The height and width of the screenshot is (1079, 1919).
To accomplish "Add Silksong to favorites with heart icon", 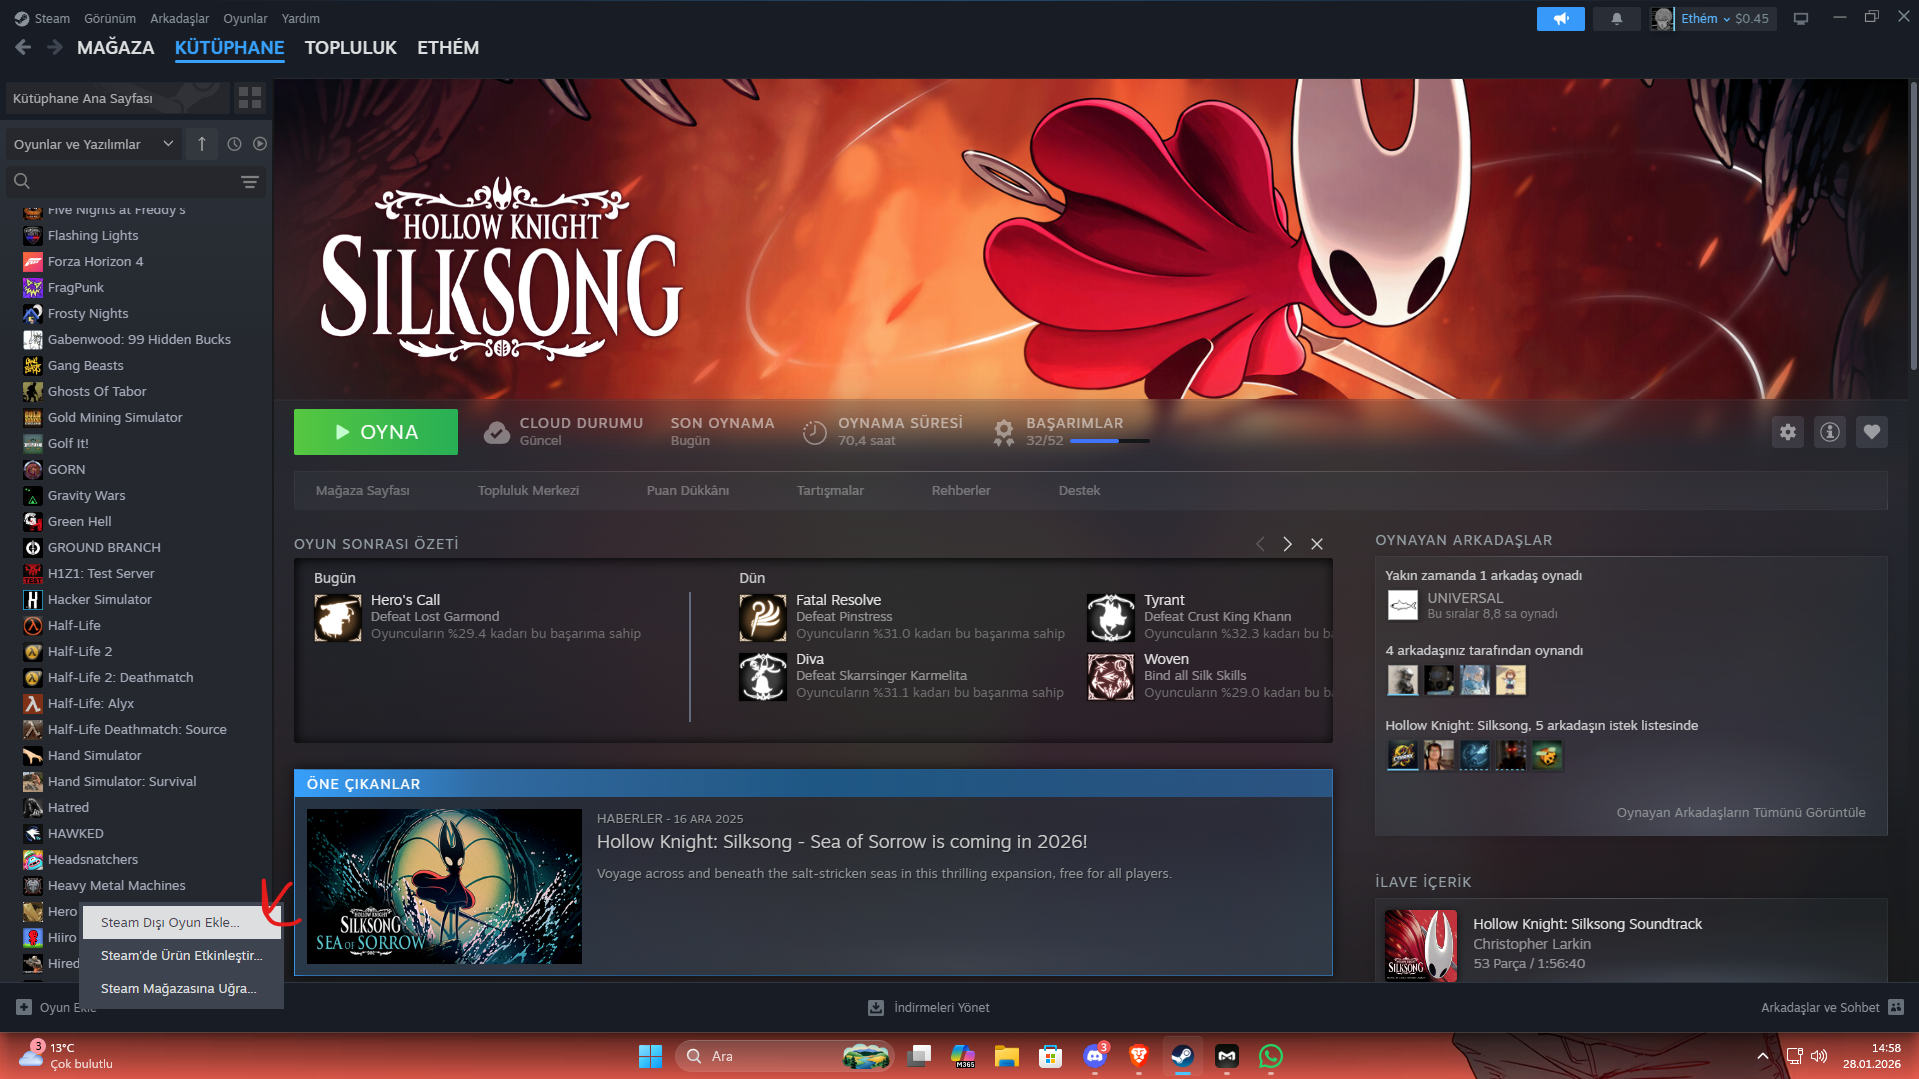I will pyautogui.click(x=1872, y=432).
